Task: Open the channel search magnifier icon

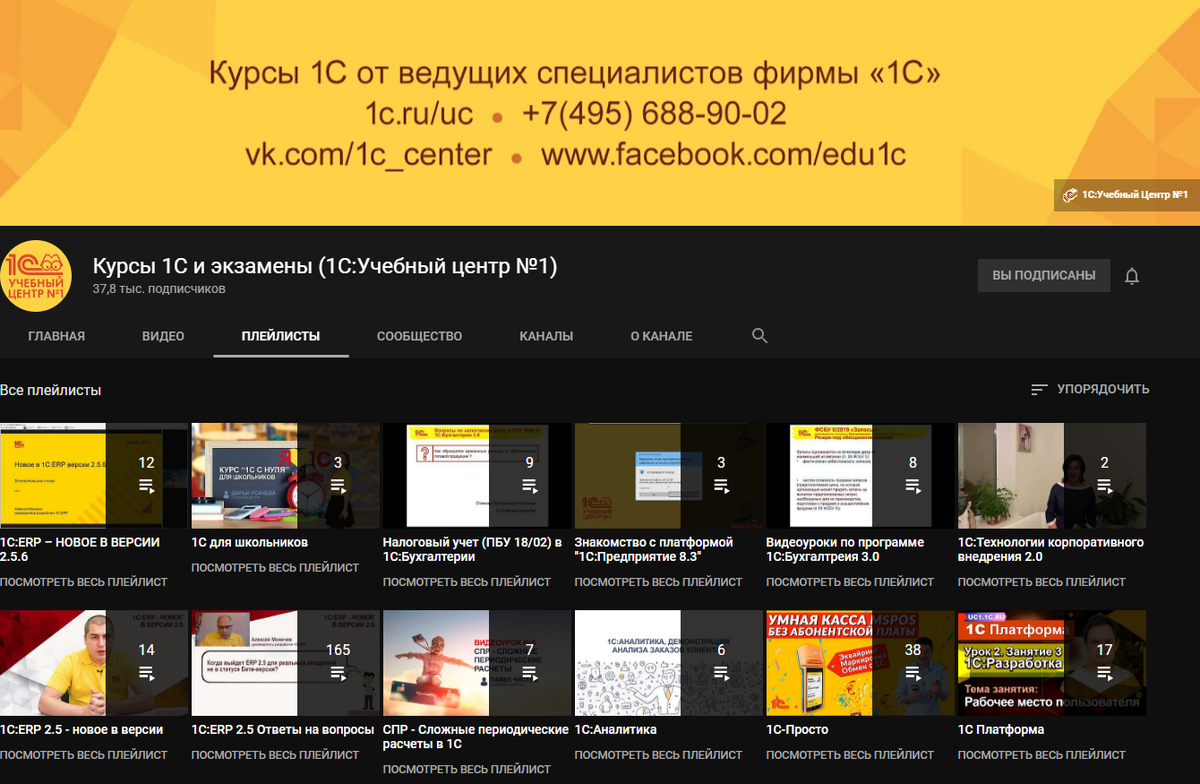Action: (760, 336)
